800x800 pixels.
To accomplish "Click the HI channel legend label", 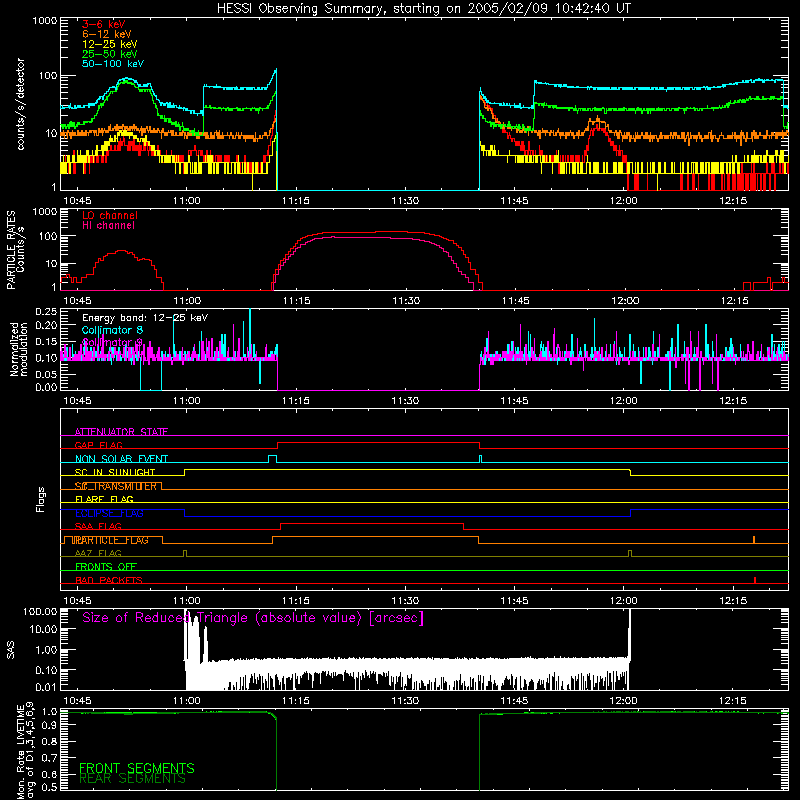I will tap(108, 226).
